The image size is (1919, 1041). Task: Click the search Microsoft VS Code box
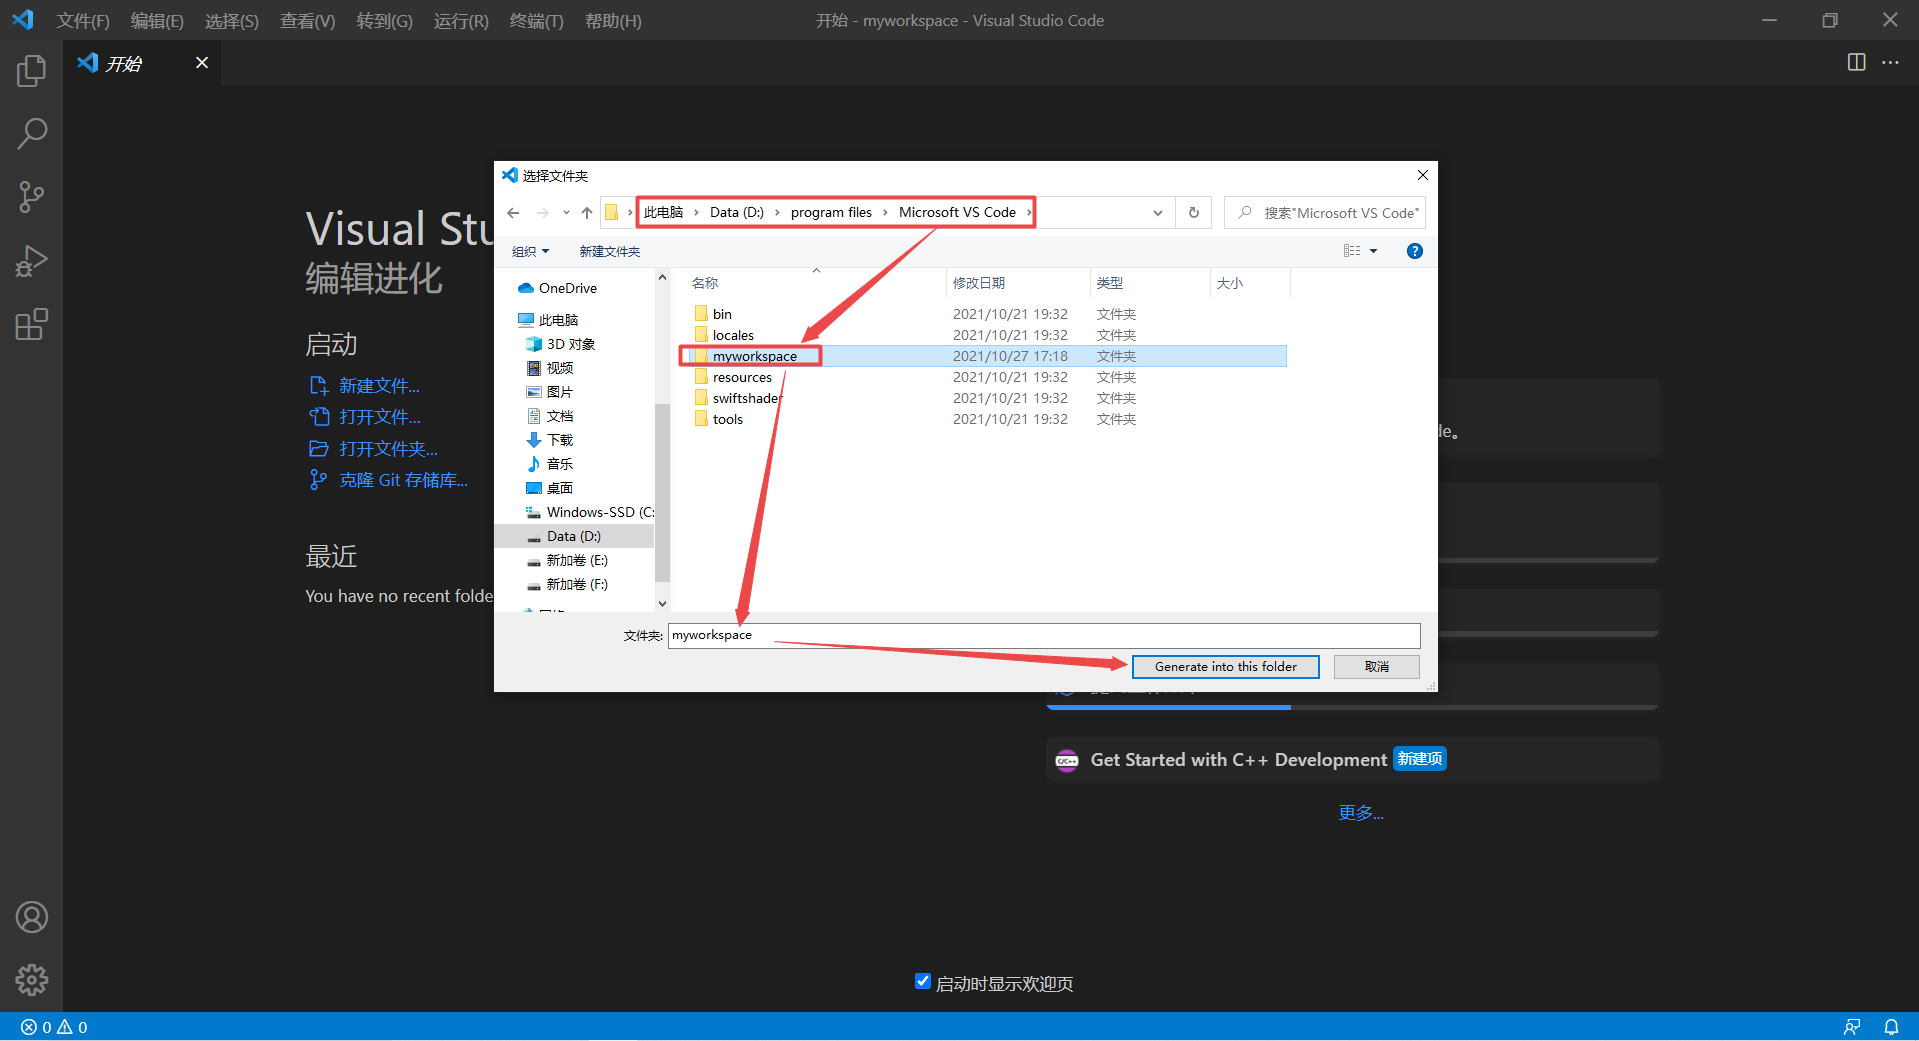pyautogui.click(x=1325, y=213)
